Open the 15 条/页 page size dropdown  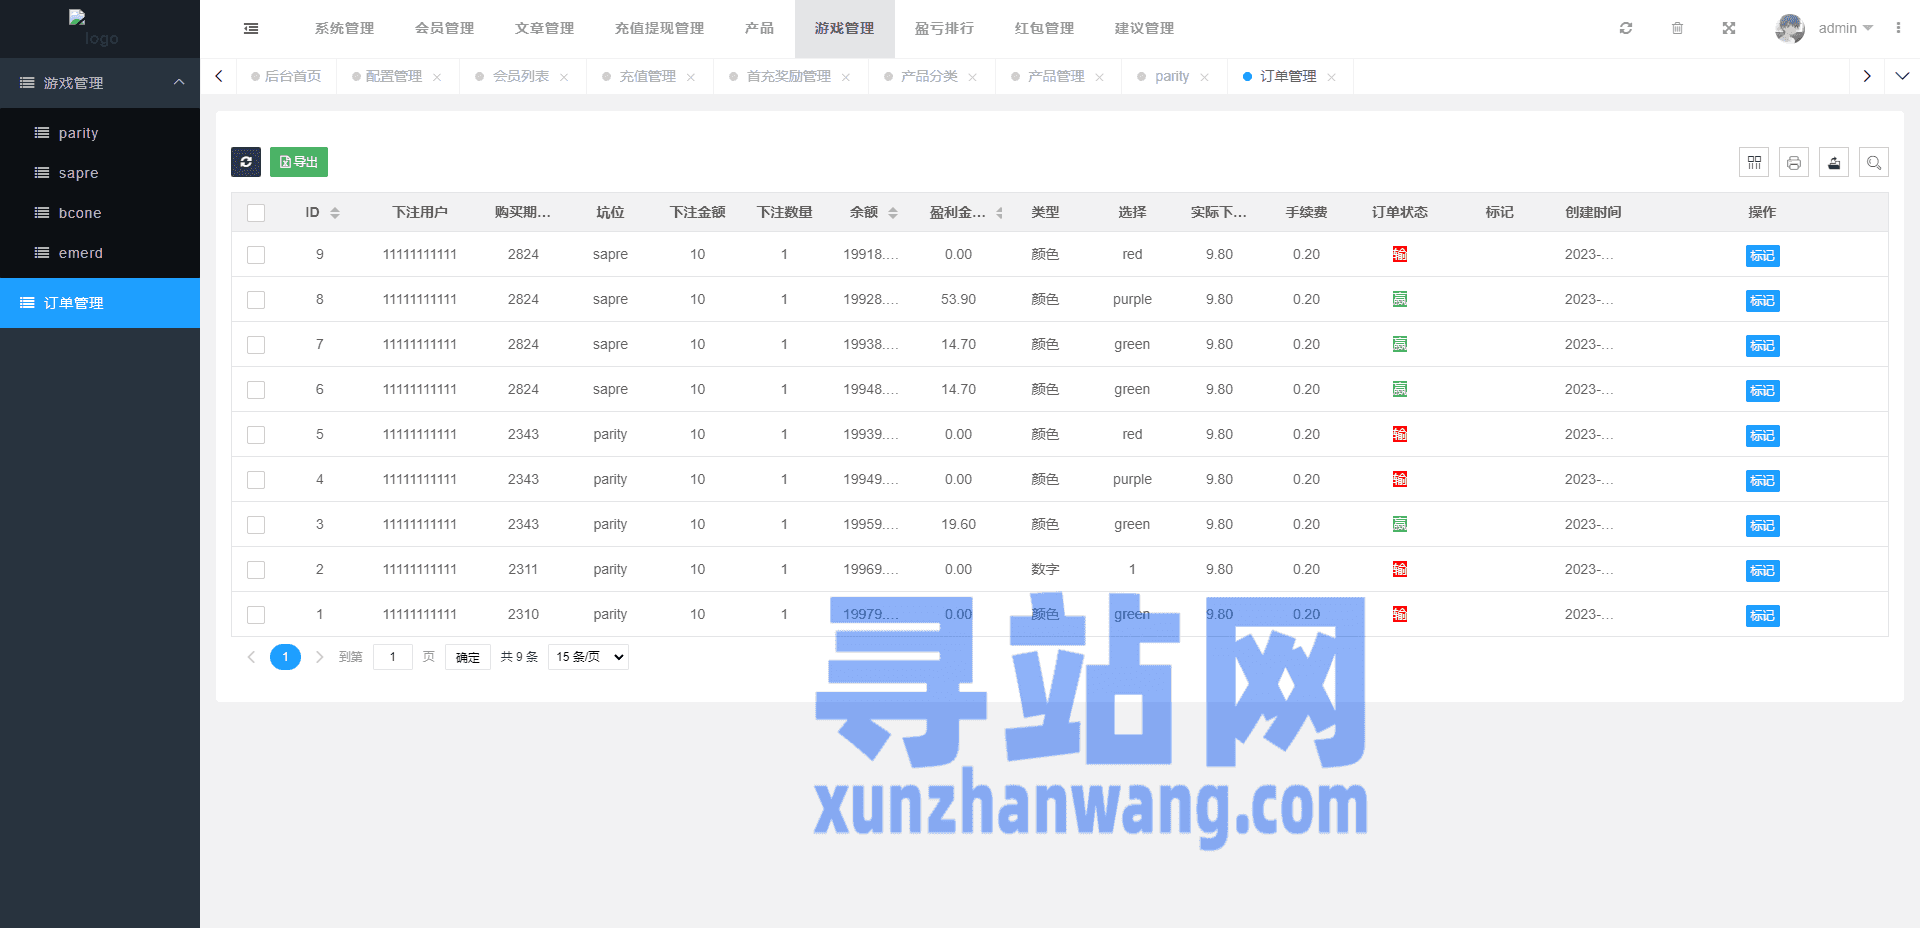[x=588, y=657]
